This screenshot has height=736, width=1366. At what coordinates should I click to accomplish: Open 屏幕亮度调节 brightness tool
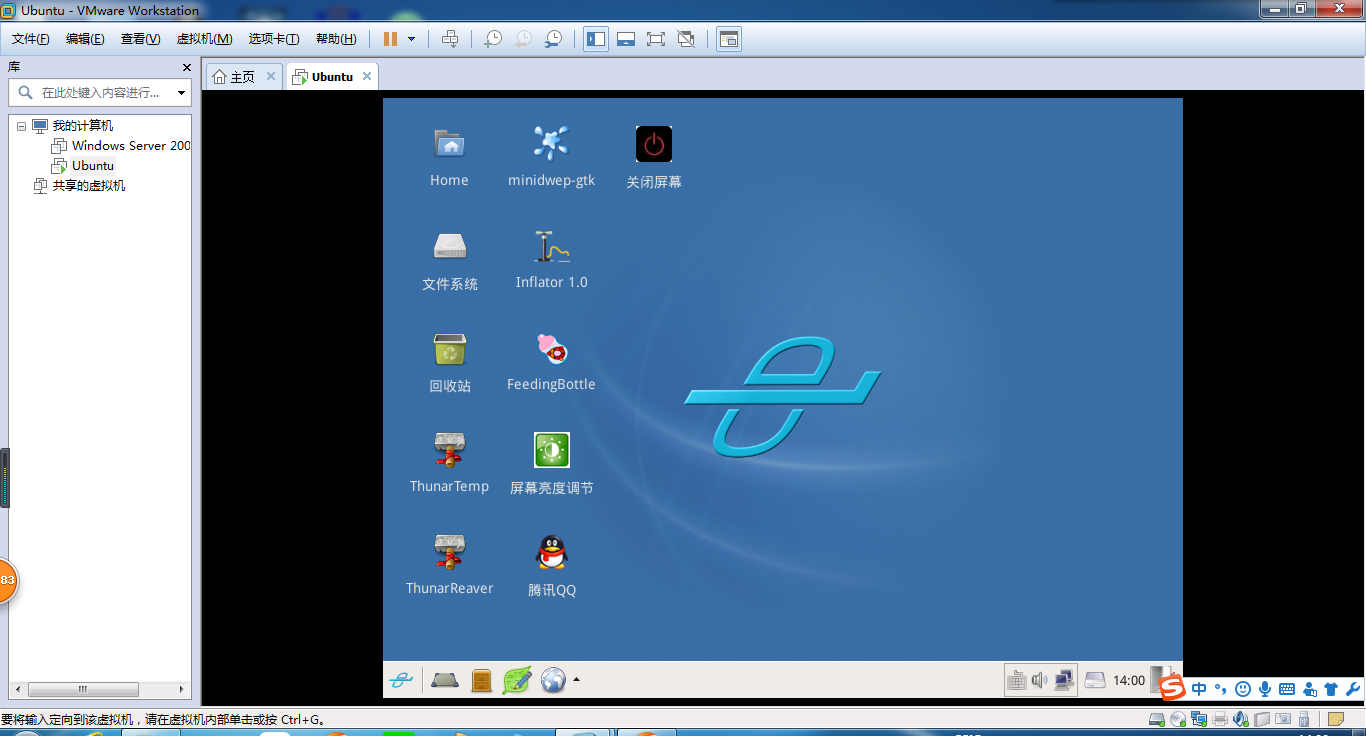552,451
